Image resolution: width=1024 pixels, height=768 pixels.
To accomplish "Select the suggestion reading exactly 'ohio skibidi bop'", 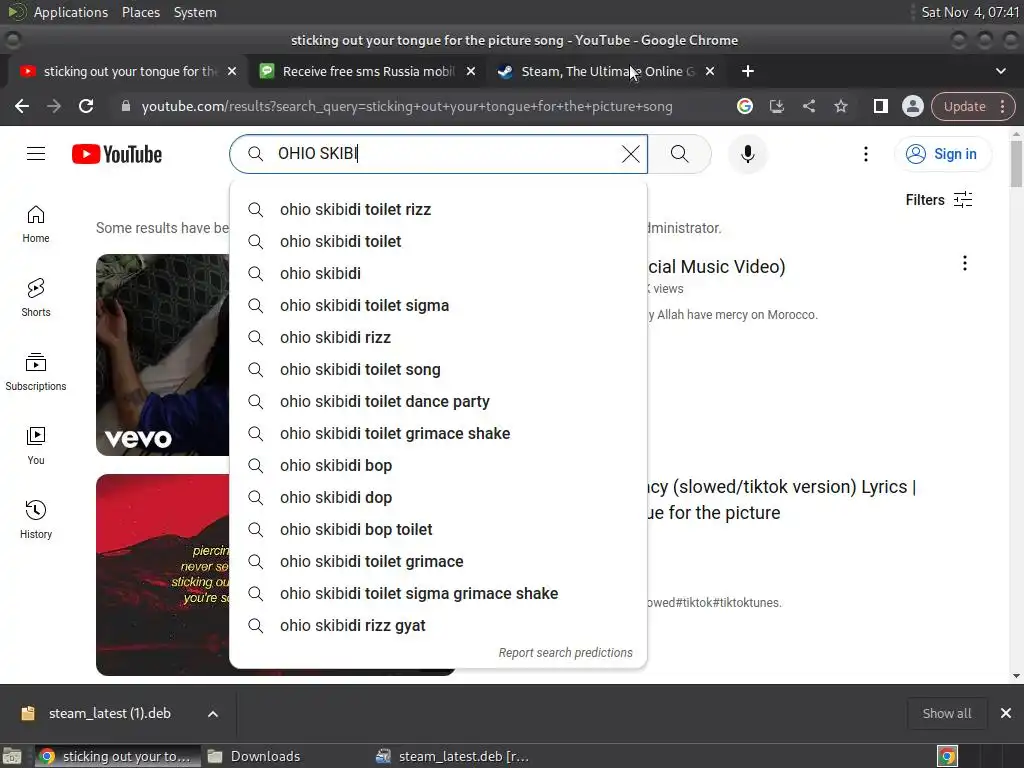I will [438, 466].
